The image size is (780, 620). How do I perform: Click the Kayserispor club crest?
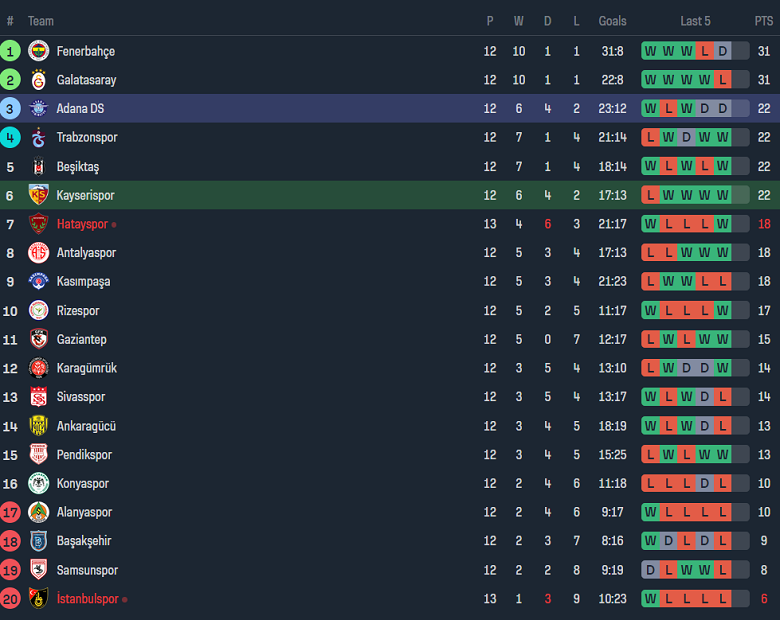[39, 196]
